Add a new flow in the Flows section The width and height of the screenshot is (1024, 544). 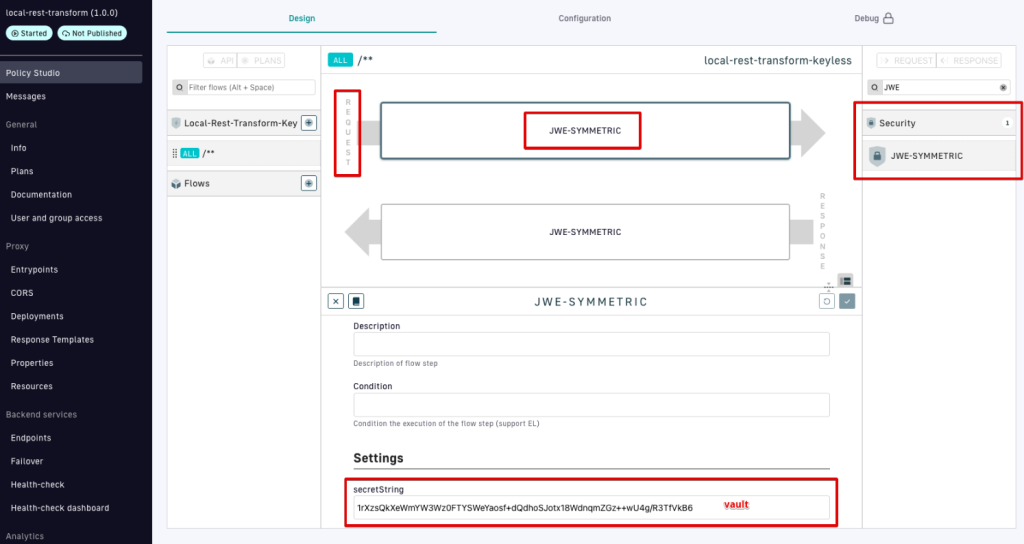click(309, 184)
